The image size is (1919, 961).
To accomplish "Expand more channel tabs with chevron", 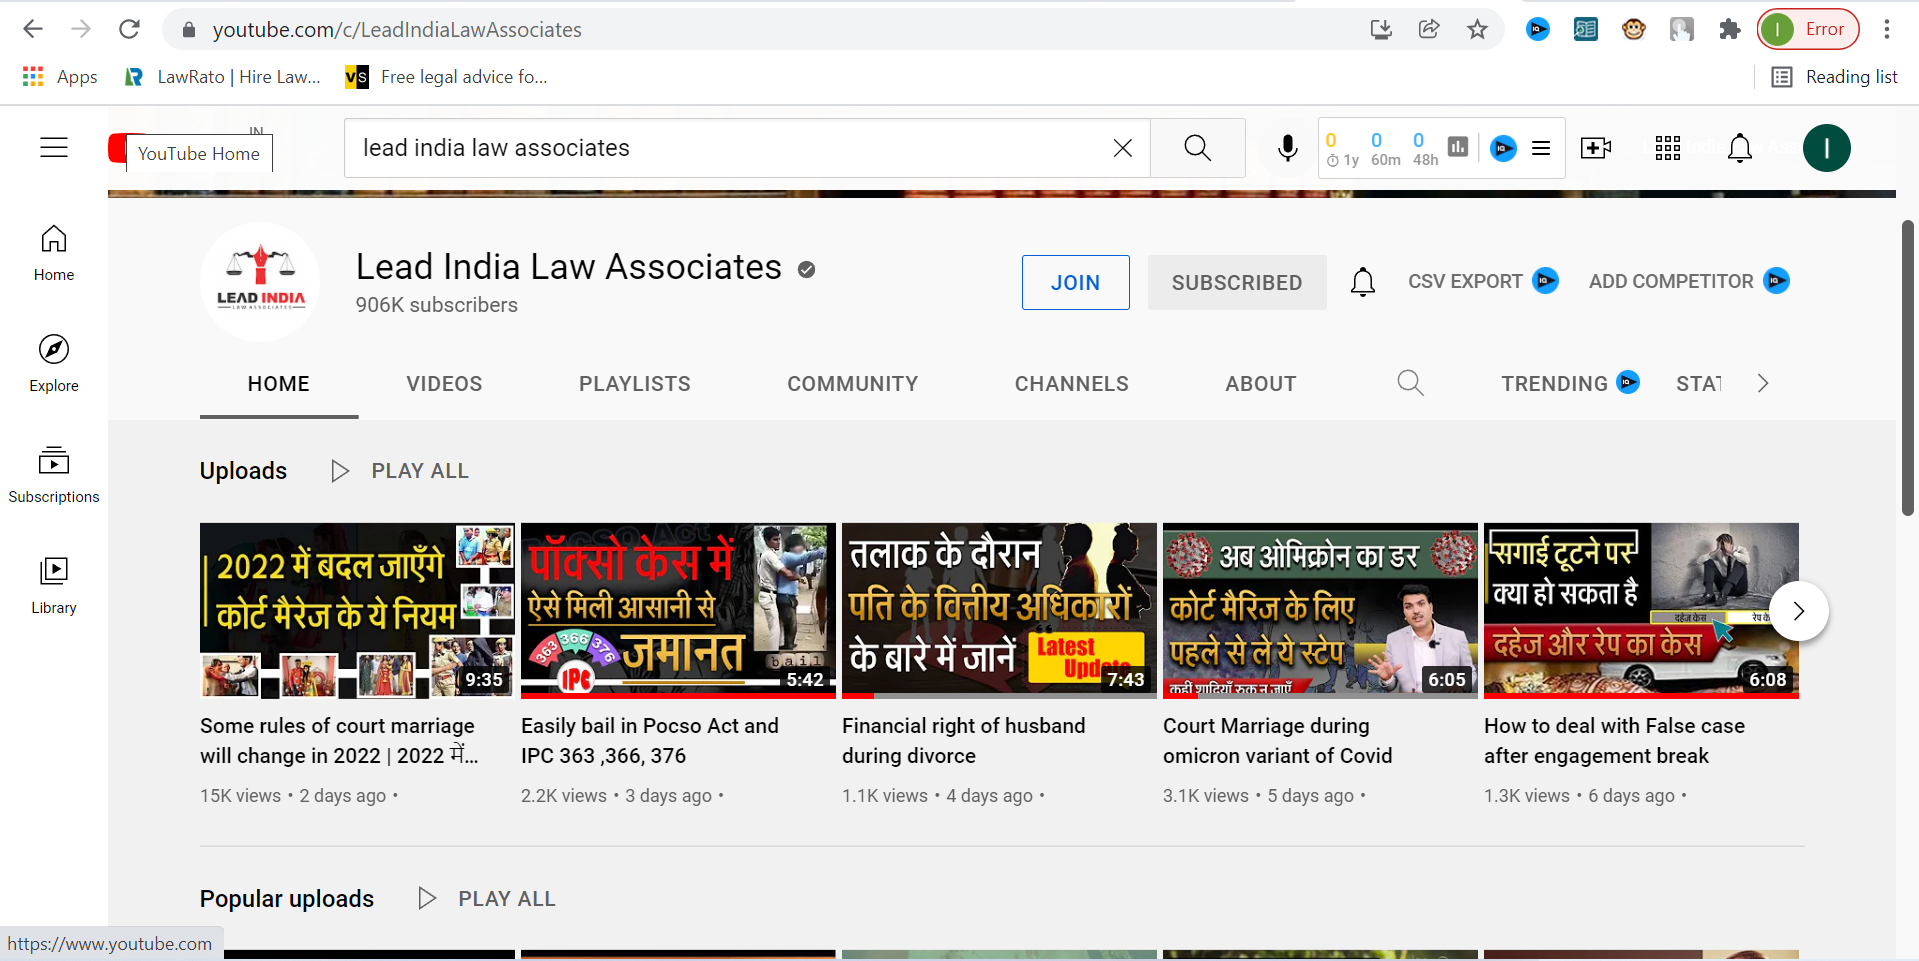I will point(1762,383).
